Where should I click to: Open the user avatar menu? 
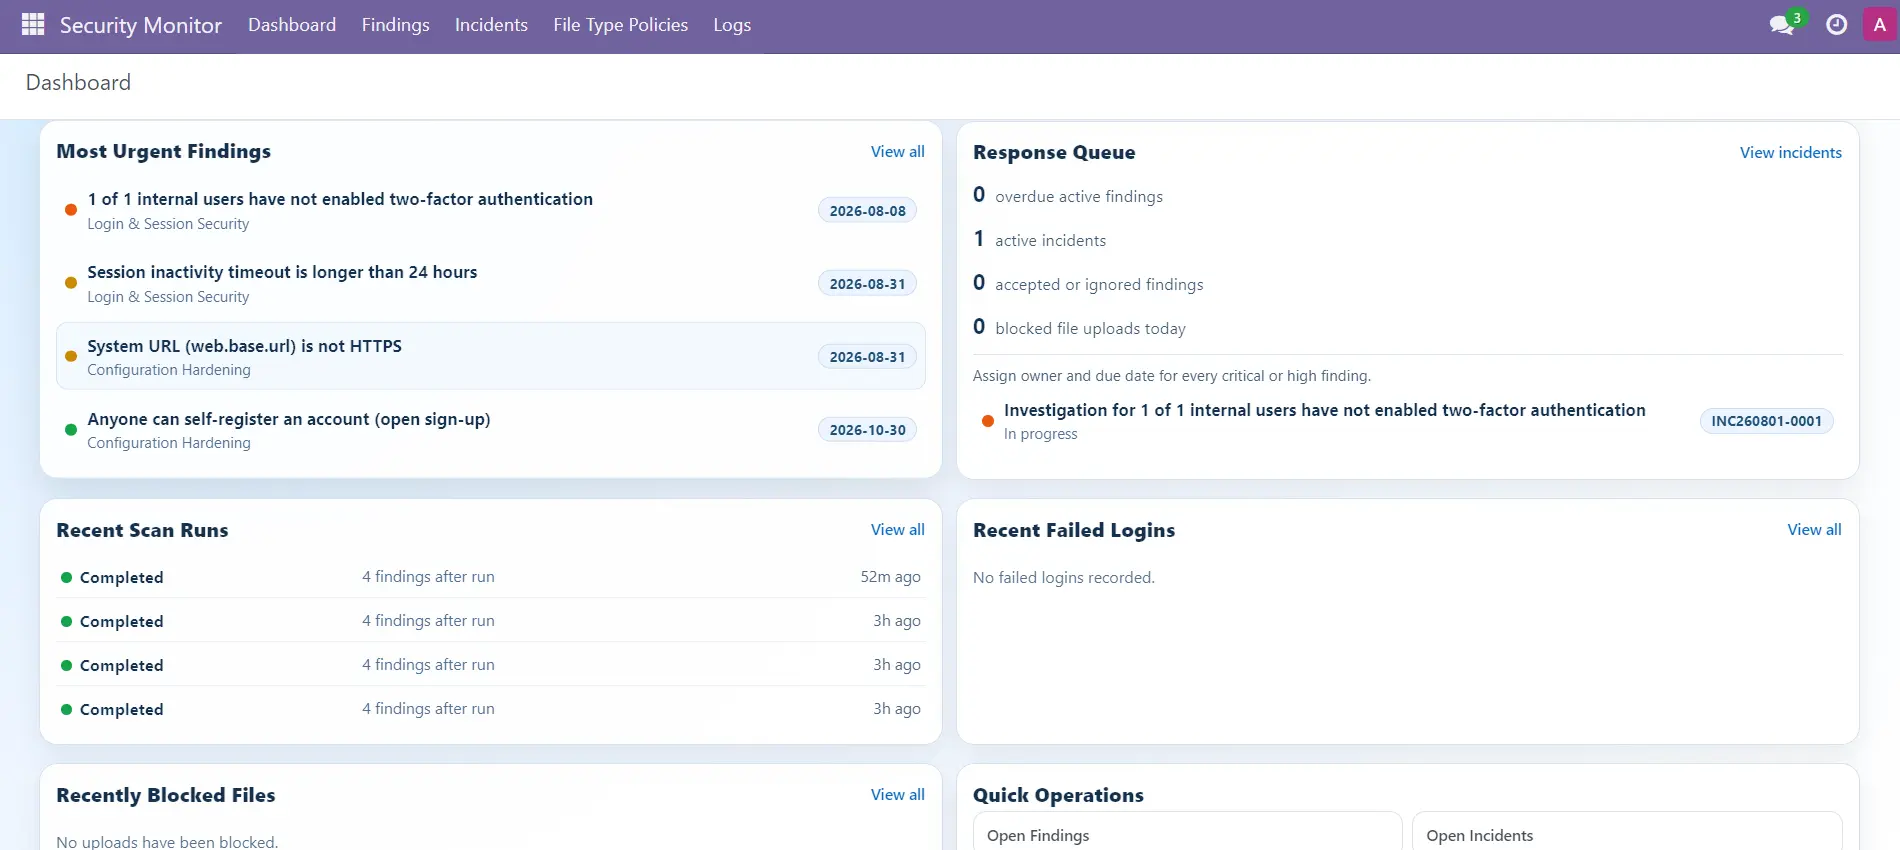click(x=1880, y=25)
